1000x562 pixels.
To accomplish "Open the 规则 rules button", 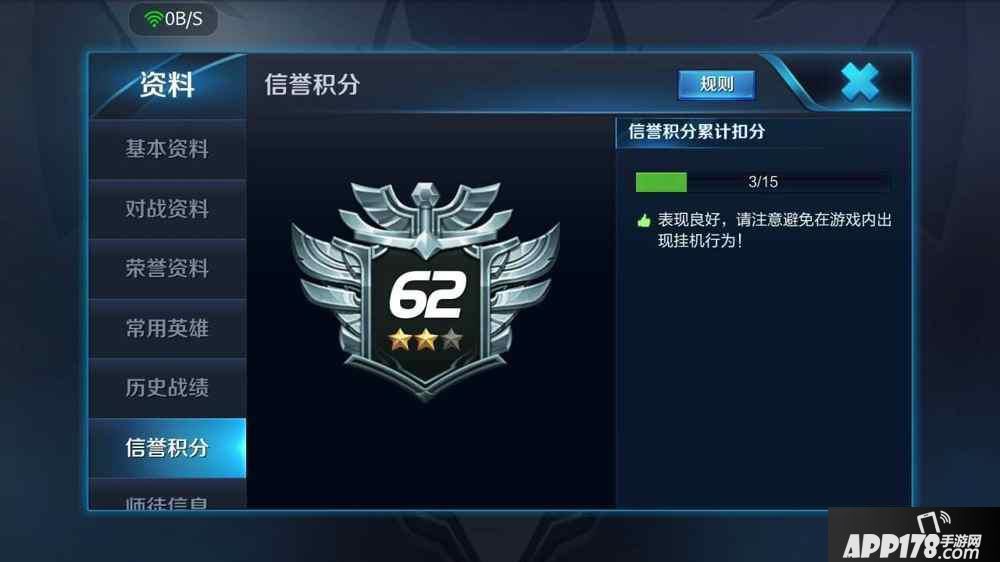I will pyautogui.click(x=716, y=84).
